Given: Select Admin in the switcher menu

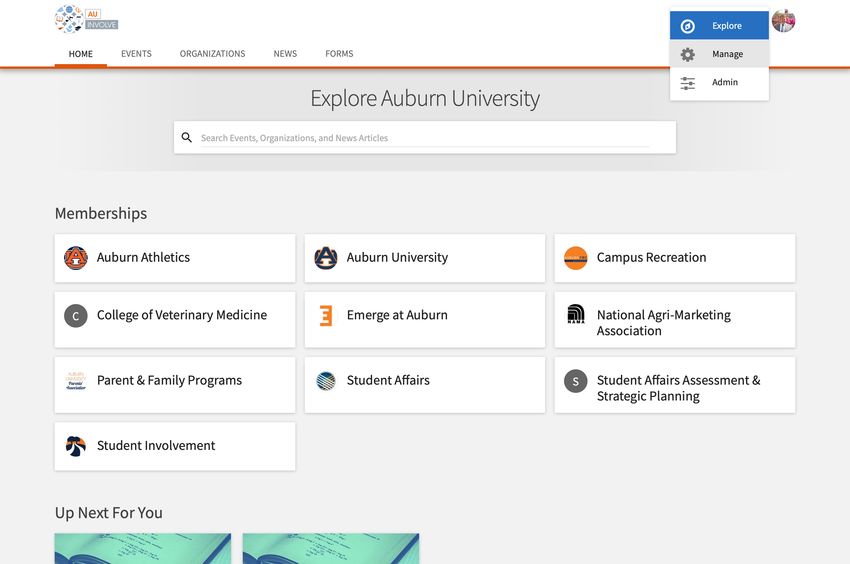Looking at the screenshot, I should (x=719, y=82).
